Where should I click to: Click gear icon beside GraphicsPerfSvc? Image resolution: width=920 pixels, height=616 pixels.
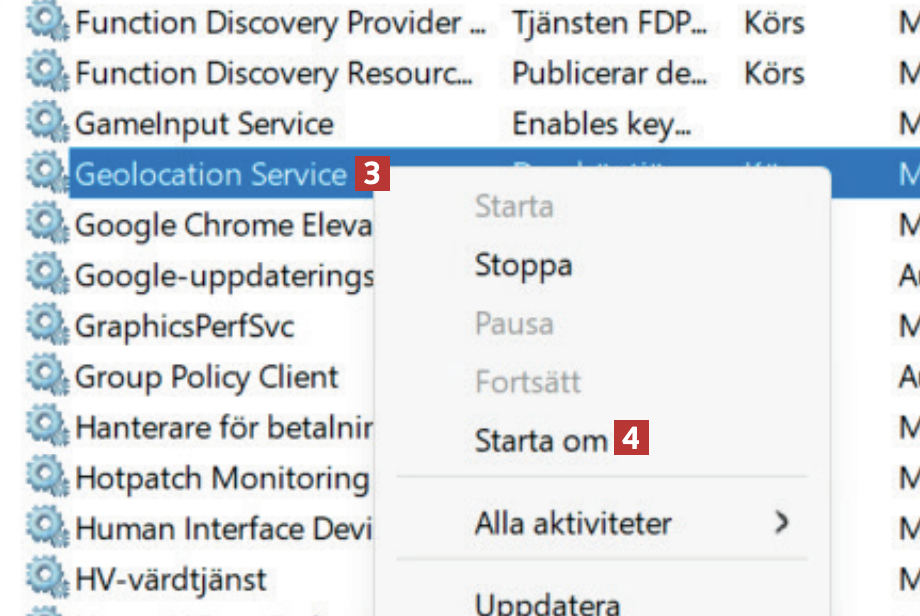[x=44, y=326]
